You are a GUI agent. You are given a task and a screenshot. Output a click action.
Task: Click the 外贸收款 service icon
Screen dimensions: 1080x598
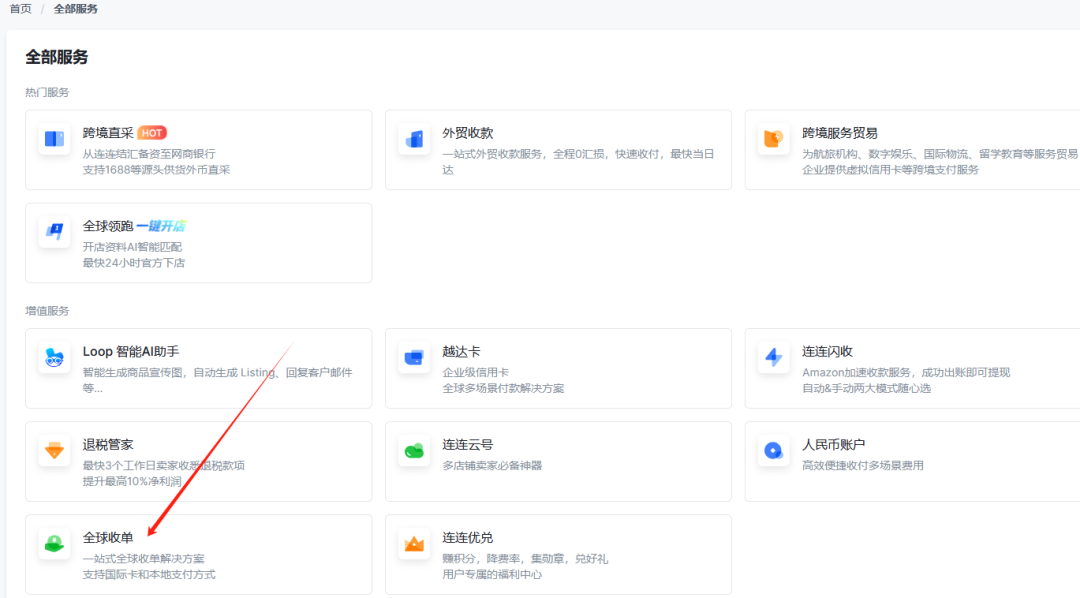(414, 139)
